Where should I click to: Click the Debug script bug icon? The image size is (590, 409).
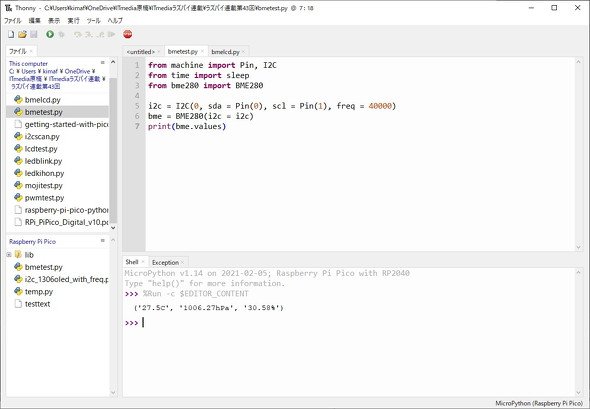62,35
